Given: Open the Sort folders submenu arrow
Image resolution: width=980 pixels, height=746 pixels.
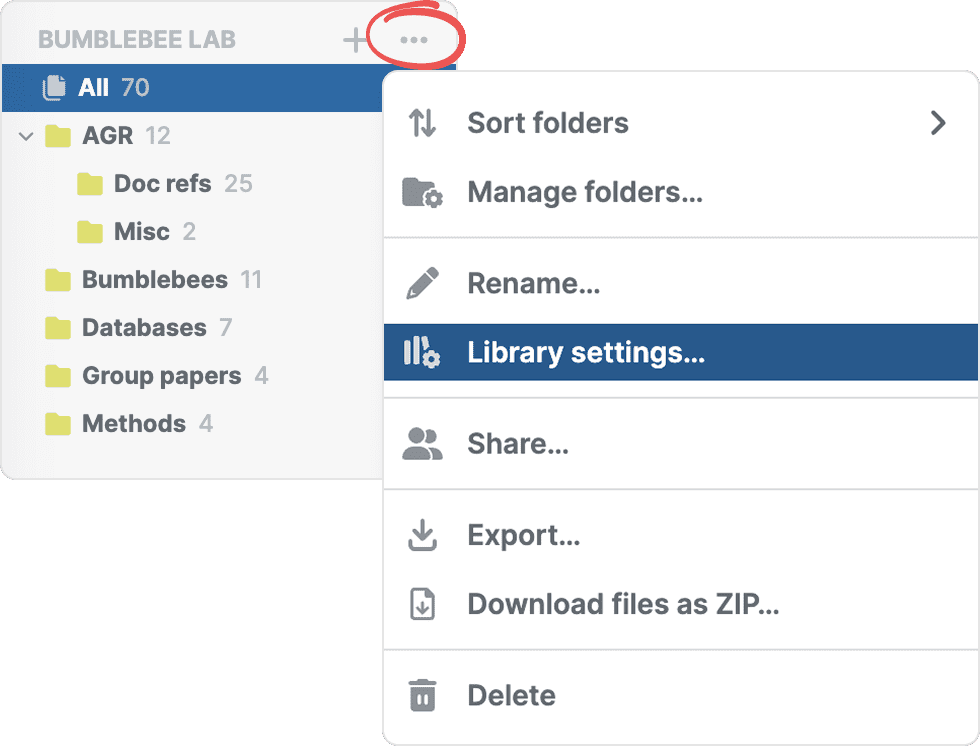Looking at the screenshot, I should tap(937, 123).
